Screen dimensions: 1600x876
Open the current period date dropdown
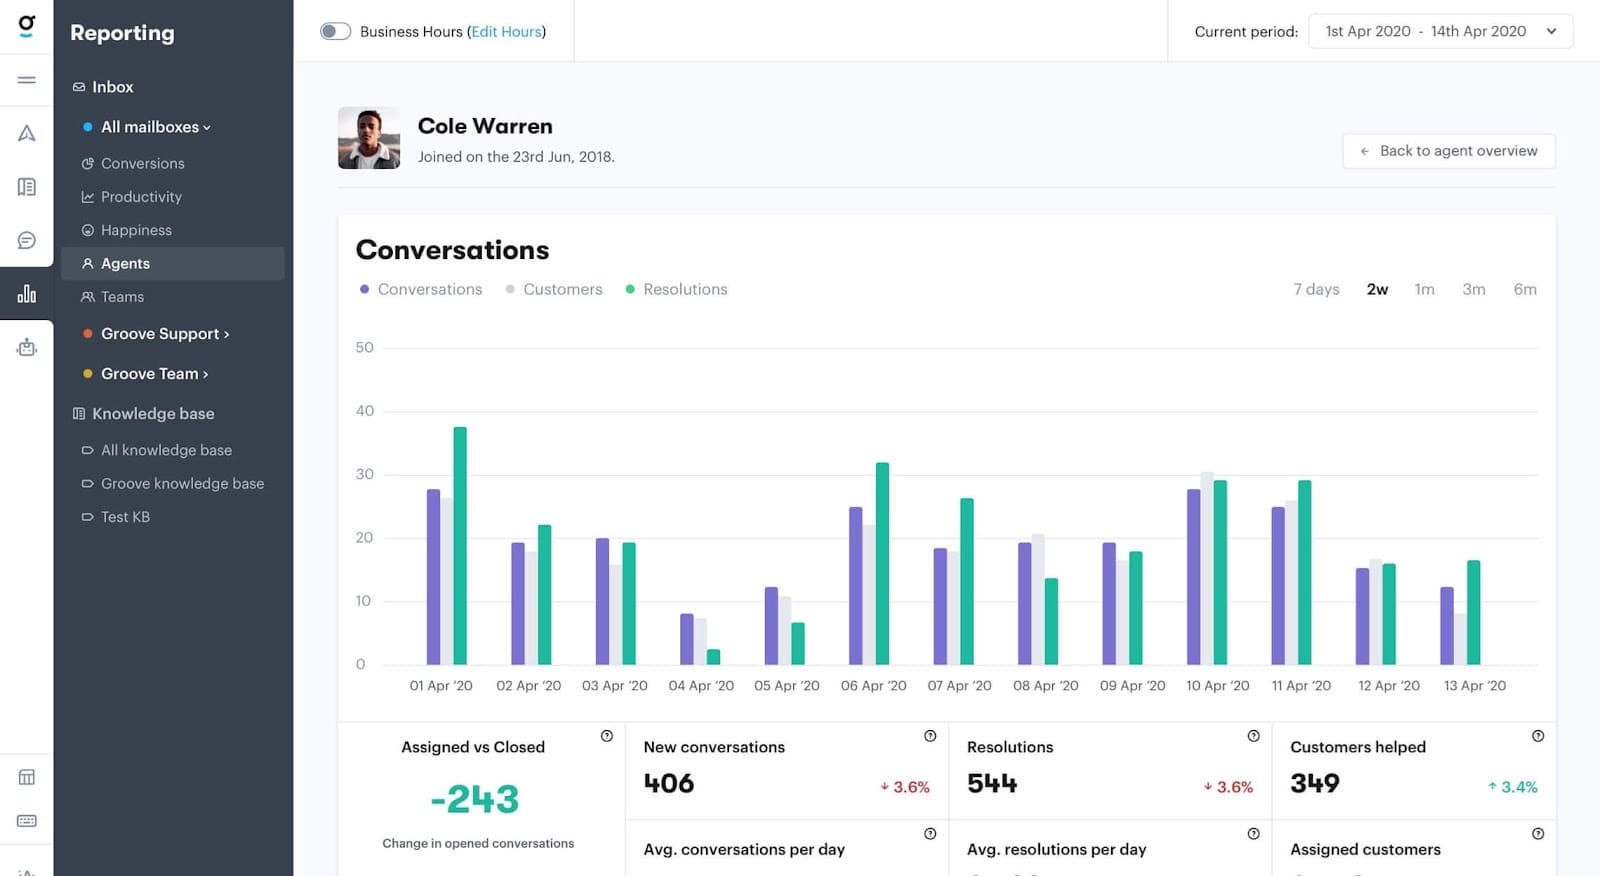(x=1440, y=31)
